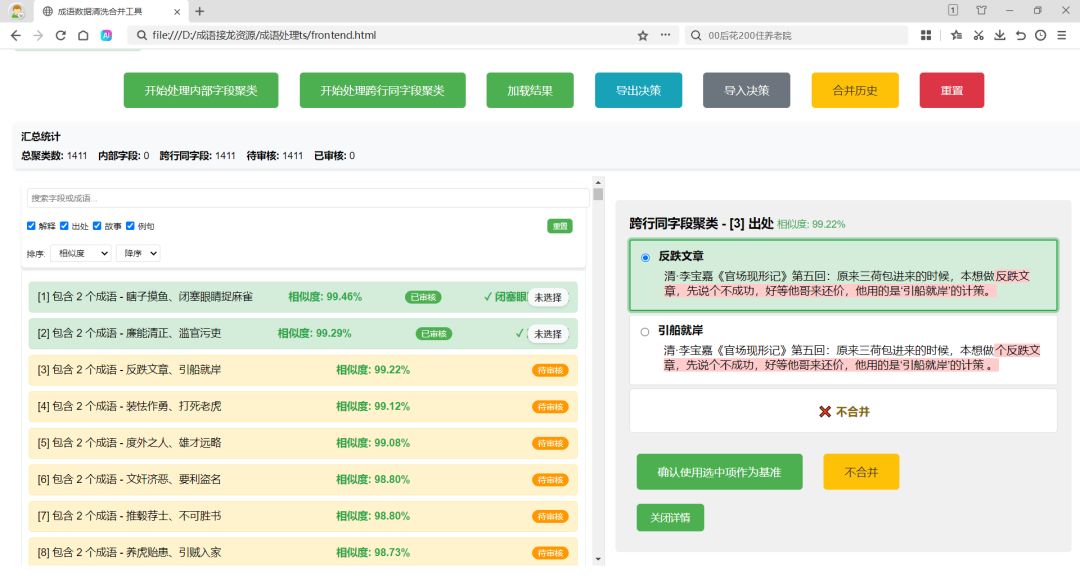Open the 相似度 sort dropdown
The height and width of the screenshot is (578, 1080).
coord(81,254)
